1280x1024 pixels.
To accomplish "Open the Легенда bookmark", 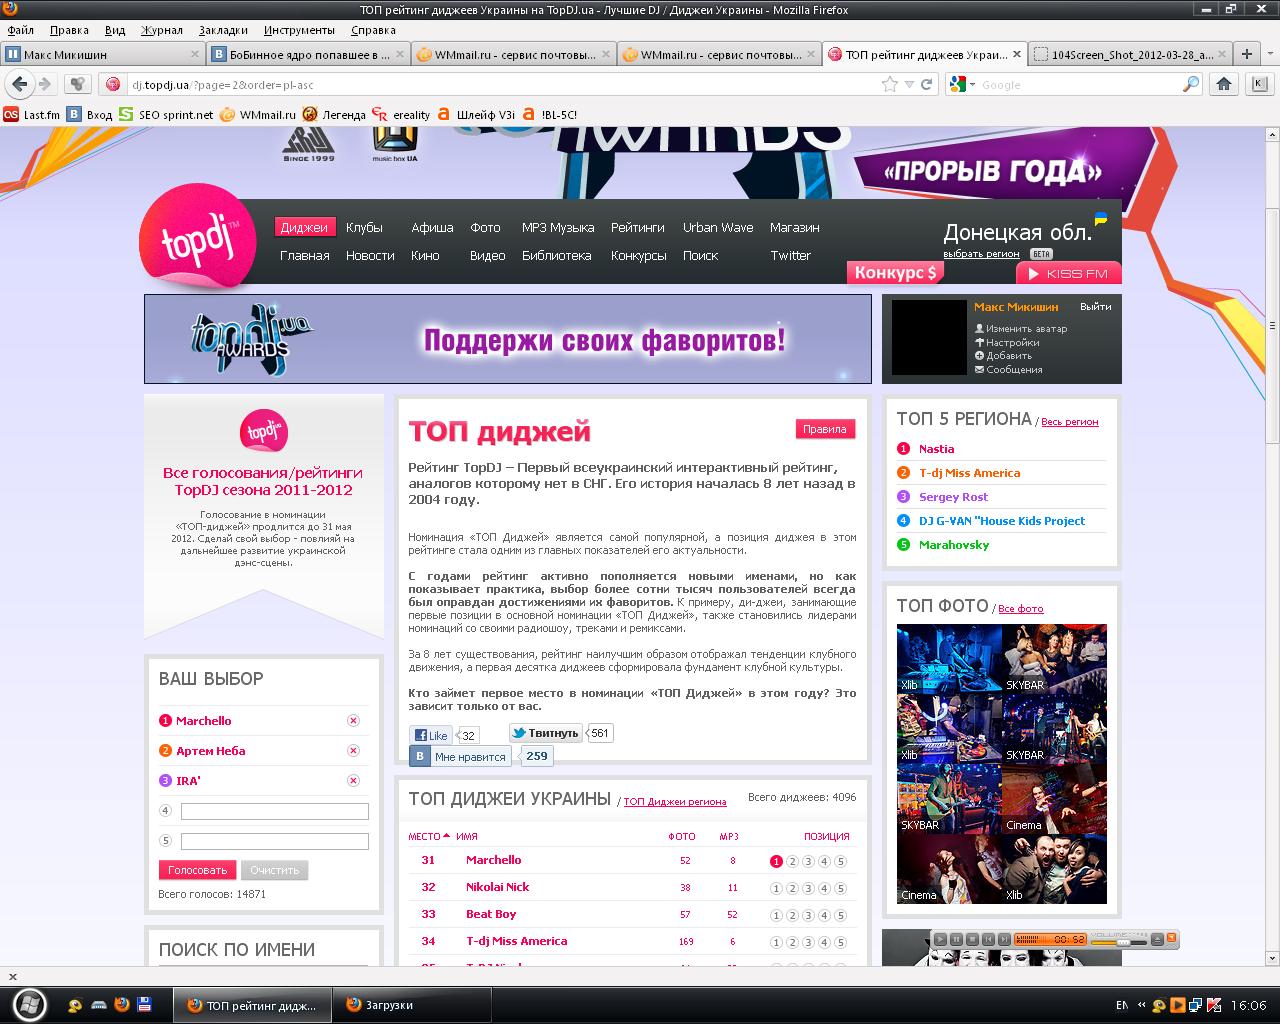I will tap(334, 115).
